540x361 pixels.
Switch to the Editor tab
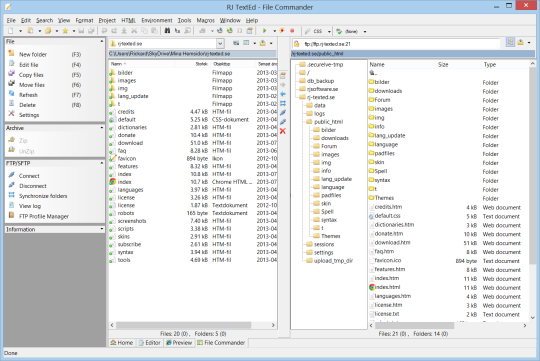149,343
